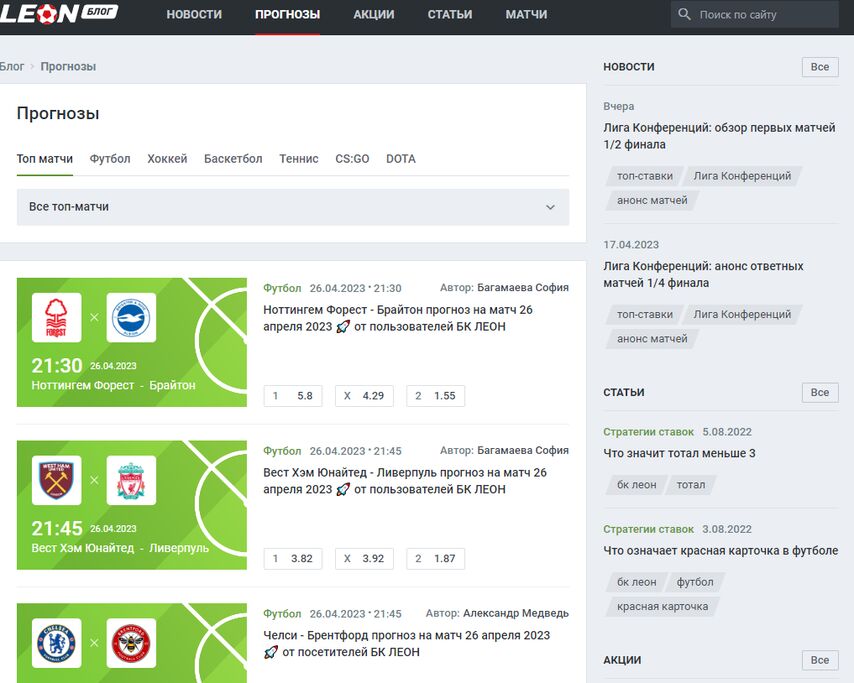Viewport: 854px width, 683px height.
Task: Switch to the Баскетбол tab
Action: point(233,159)
